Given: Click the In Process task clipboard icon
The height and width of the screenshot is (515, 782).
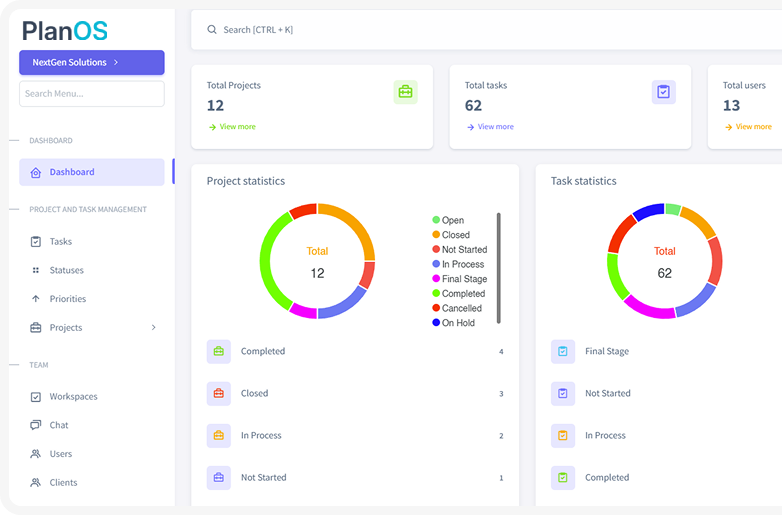Looking at the screenshot, I should tap(562, 436).
